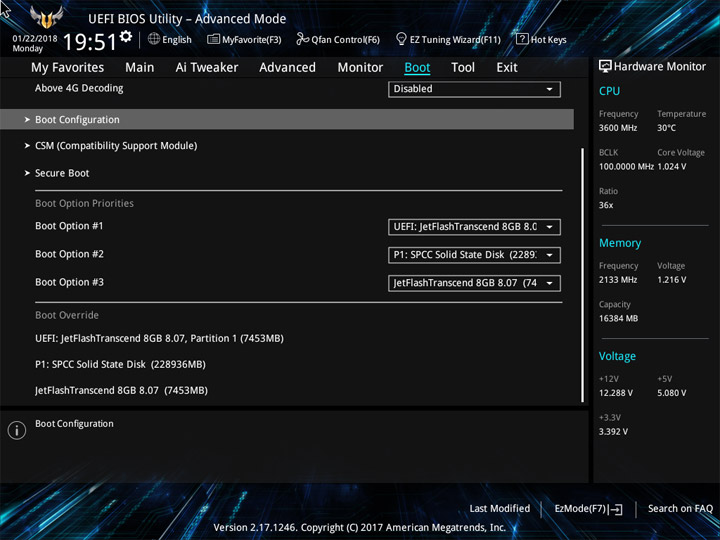Image resolution: width=720 pixels, height=540 pixels.
Task: Show the Hot Keys list
Action: (x=548, y=40)
